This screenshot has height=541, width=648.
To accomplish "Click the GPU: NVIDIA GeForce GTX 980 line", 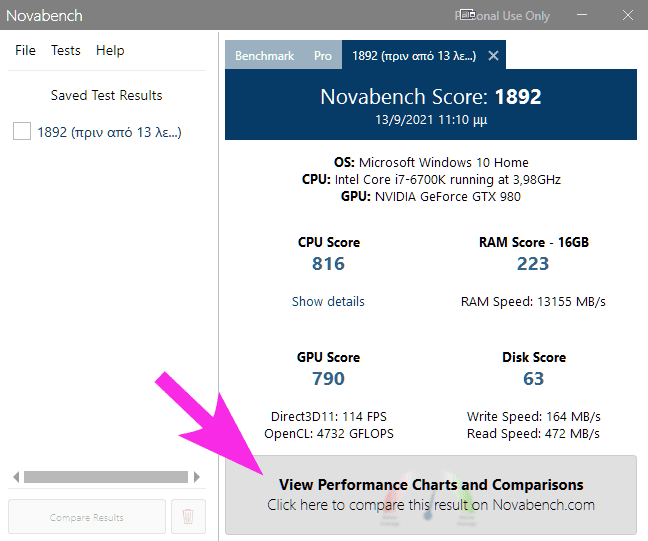I will coord(431,196).
